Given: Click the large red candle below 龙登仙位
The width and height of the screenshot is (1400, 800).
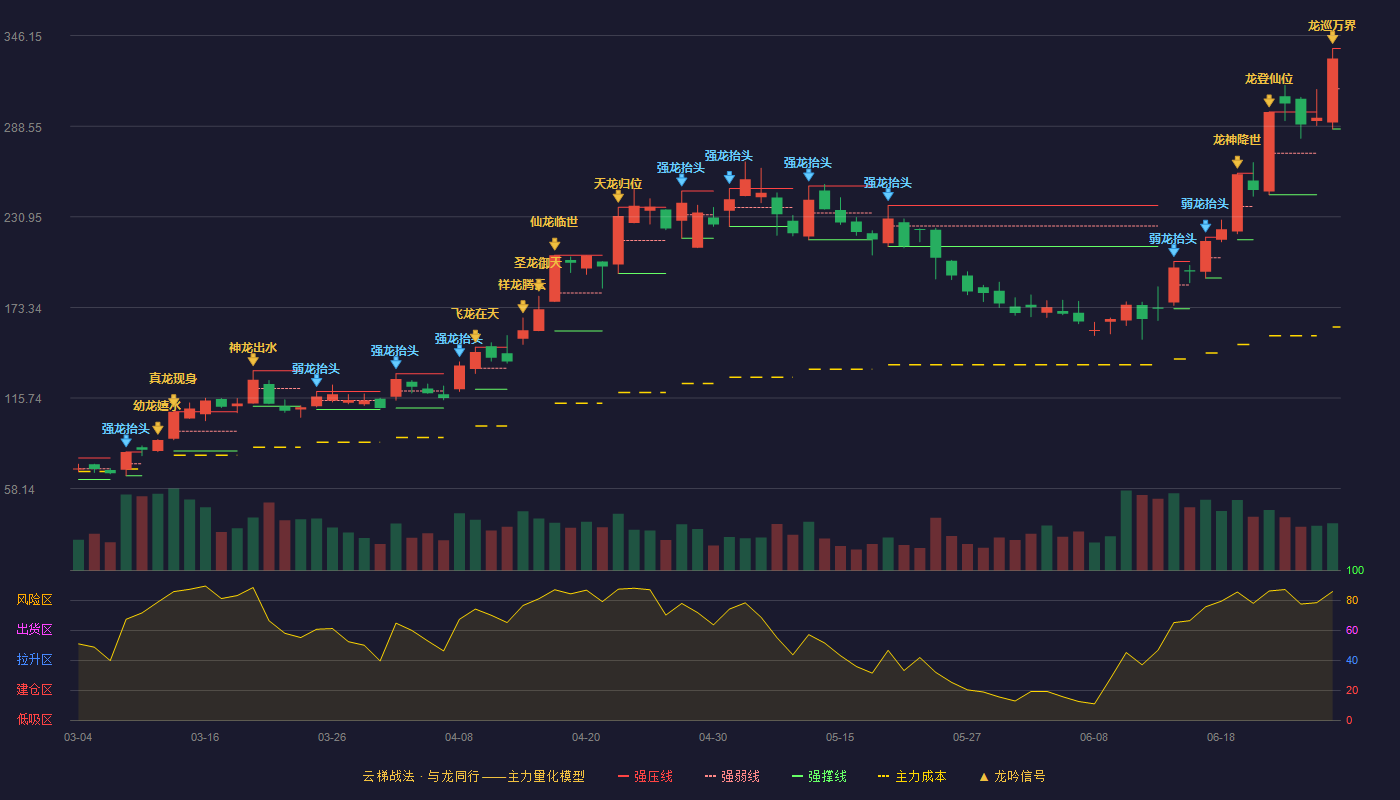Looking at the screenshot, I should coord(1269,151).
